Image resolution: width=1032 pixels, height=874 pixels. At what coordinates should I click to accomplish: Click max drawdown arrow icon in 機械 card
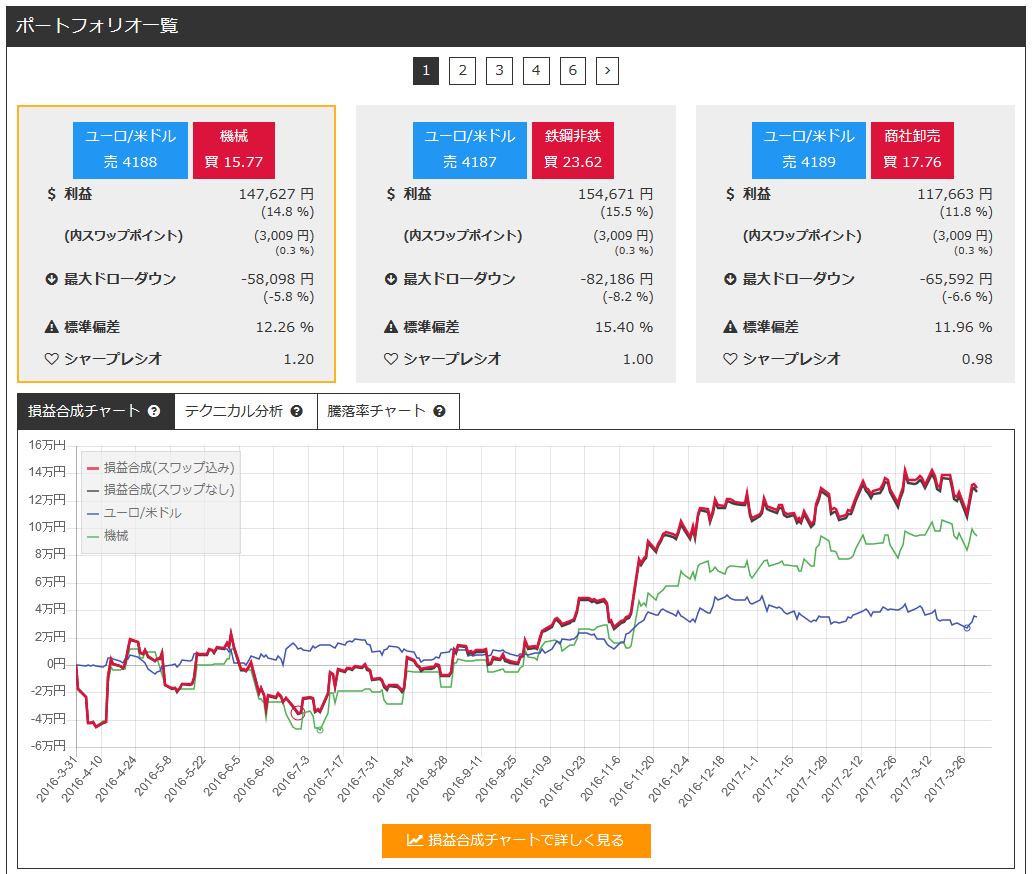52,279
